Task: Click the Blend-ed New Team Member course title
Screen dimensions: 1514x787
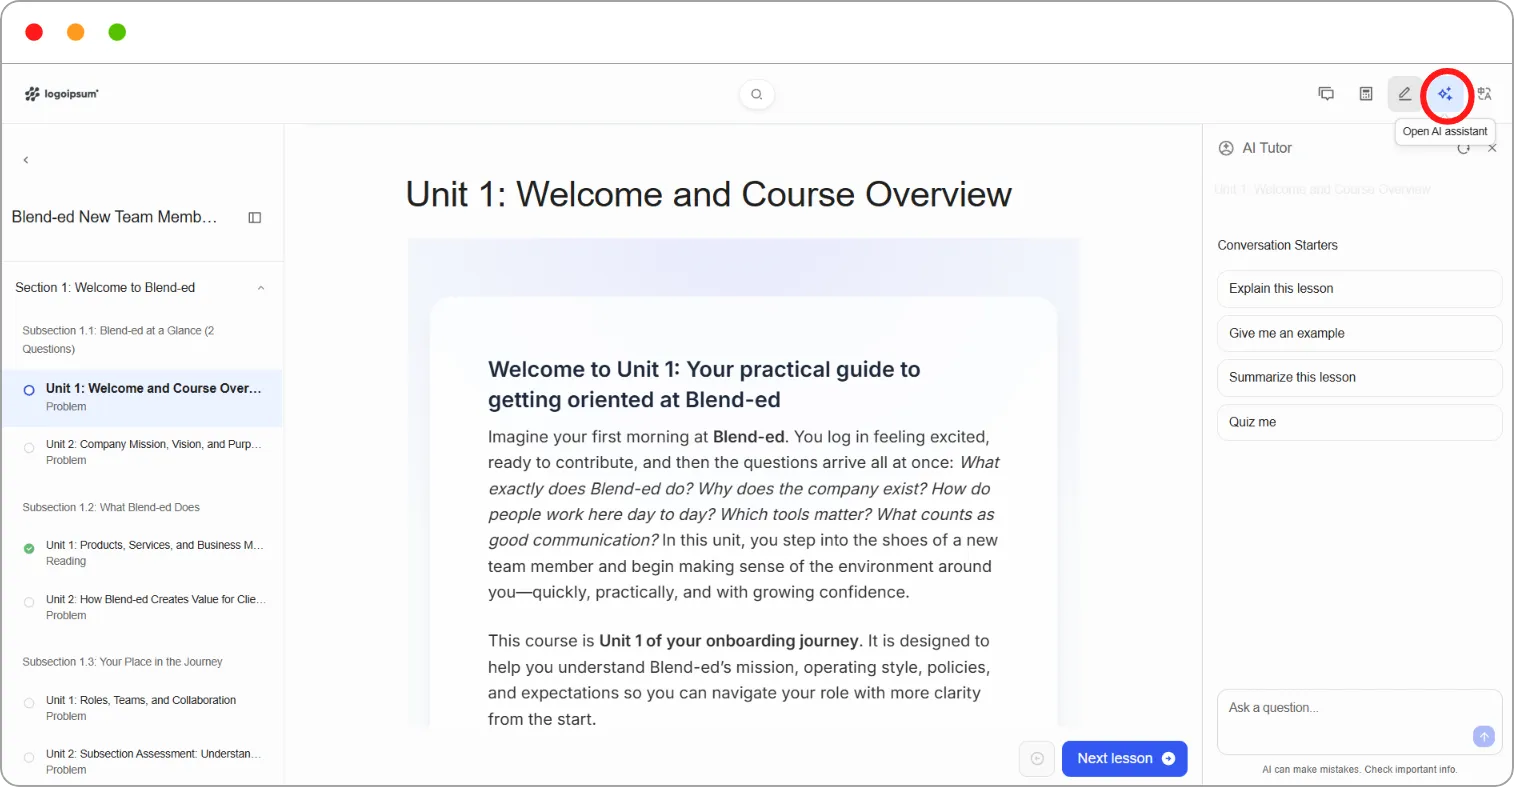Action: (114, 217)
